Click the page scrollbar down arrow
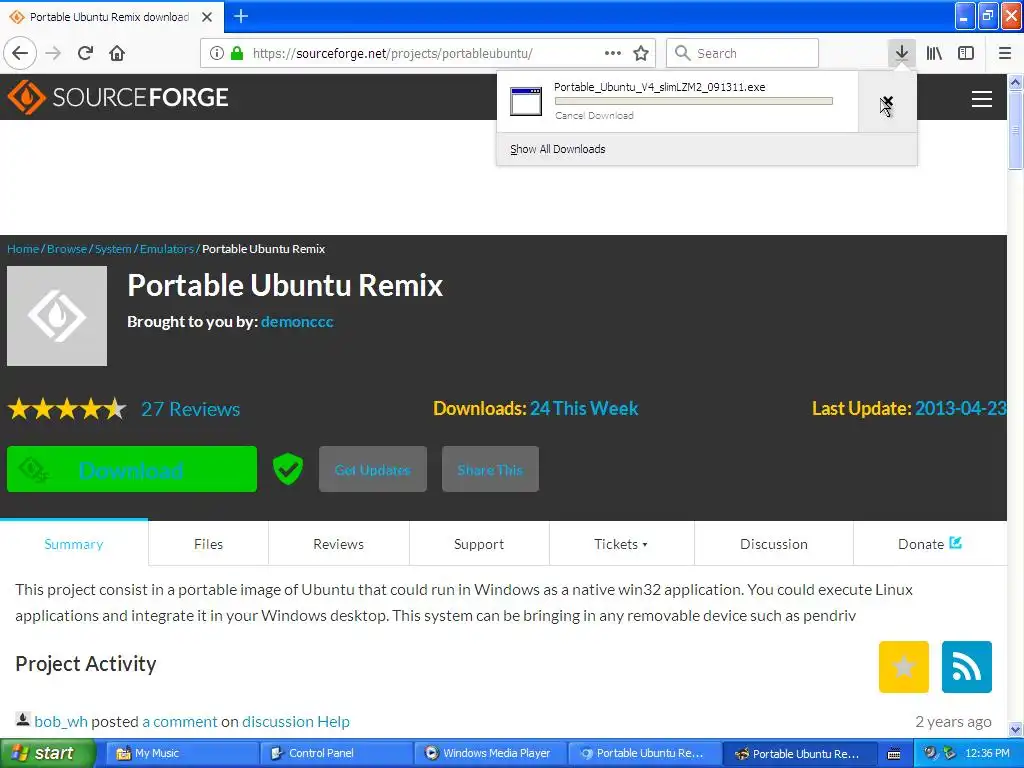This screenshot has height=768, width=1024. (x=1015, y=729)
